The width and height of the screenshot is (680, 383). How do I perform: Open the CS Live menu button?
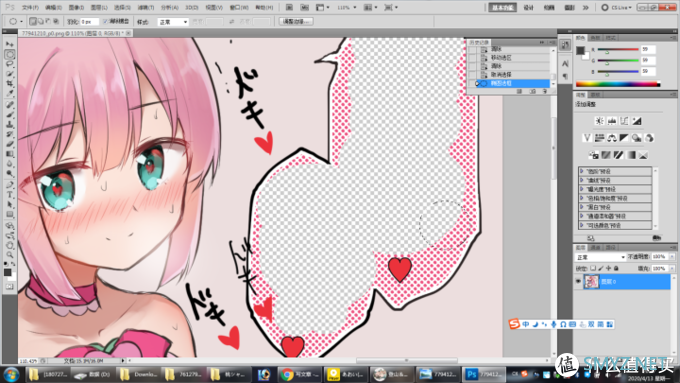(x=617, y=7)
